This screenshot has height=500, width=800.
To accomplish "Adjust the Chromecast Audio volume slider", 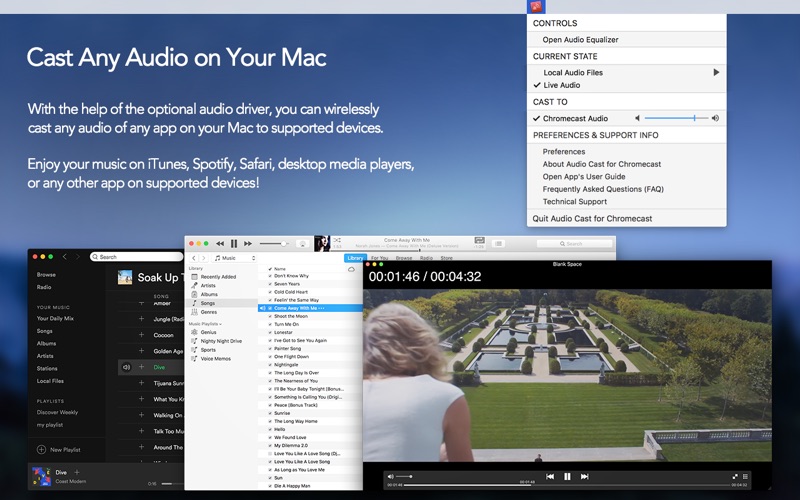I will coord(677,118).
